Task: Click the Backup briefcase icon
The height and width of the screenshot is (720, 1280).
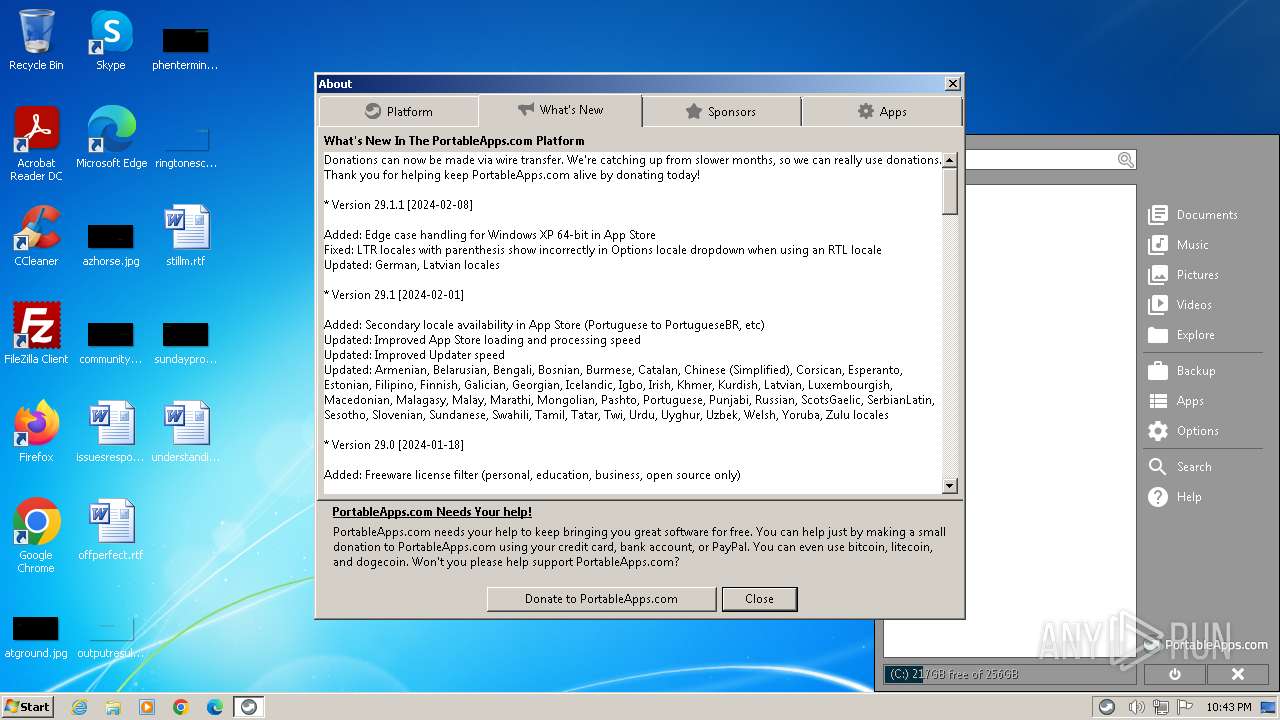Action: point(1158,371)
